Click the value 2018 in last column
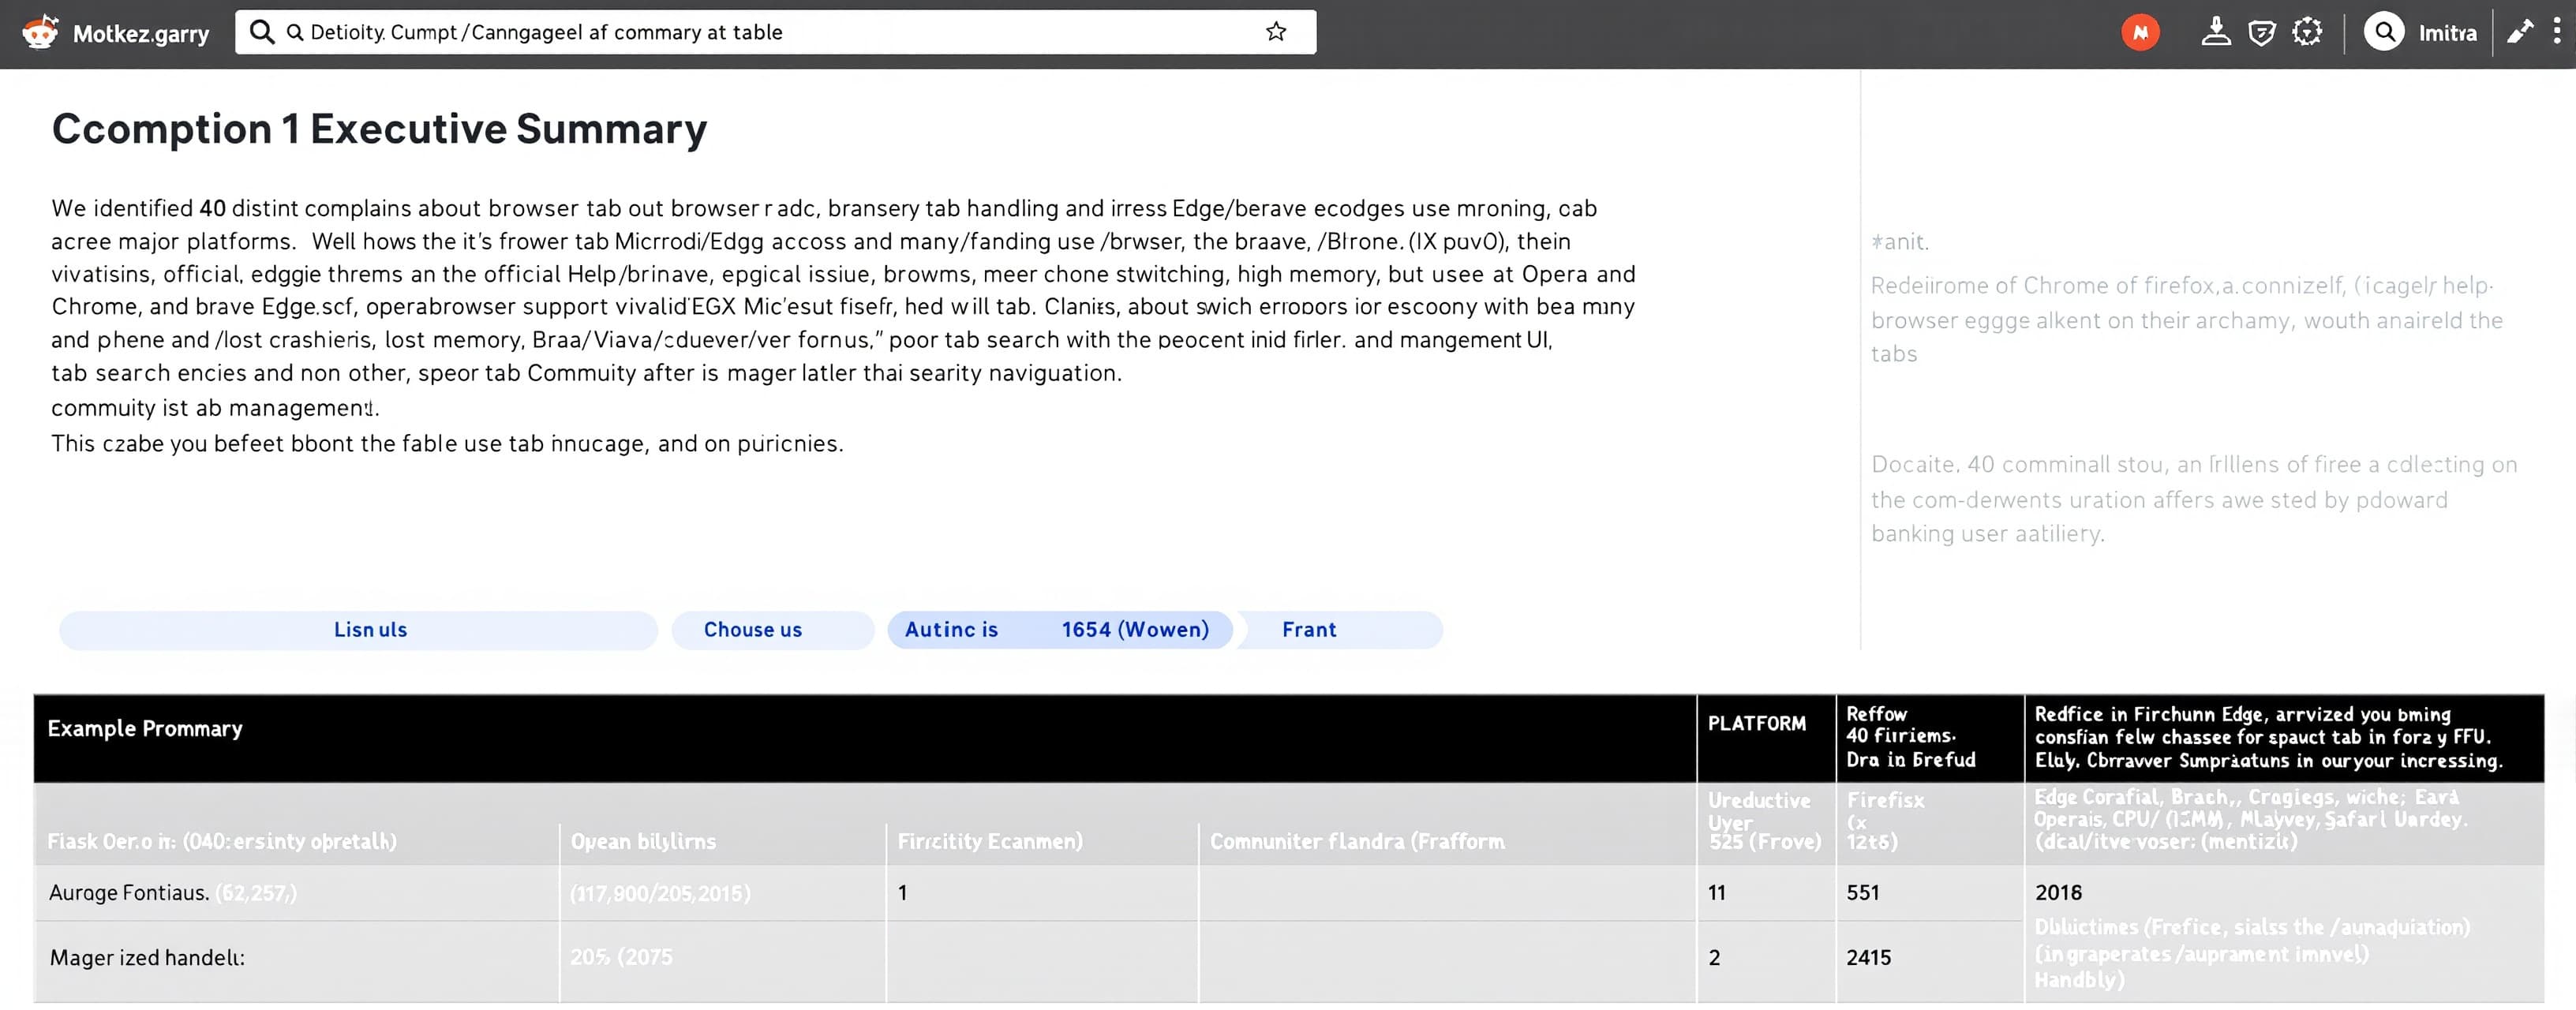Image resolution: width=2576 pixels, height=1010 pixels. [x=2058, y=892]
